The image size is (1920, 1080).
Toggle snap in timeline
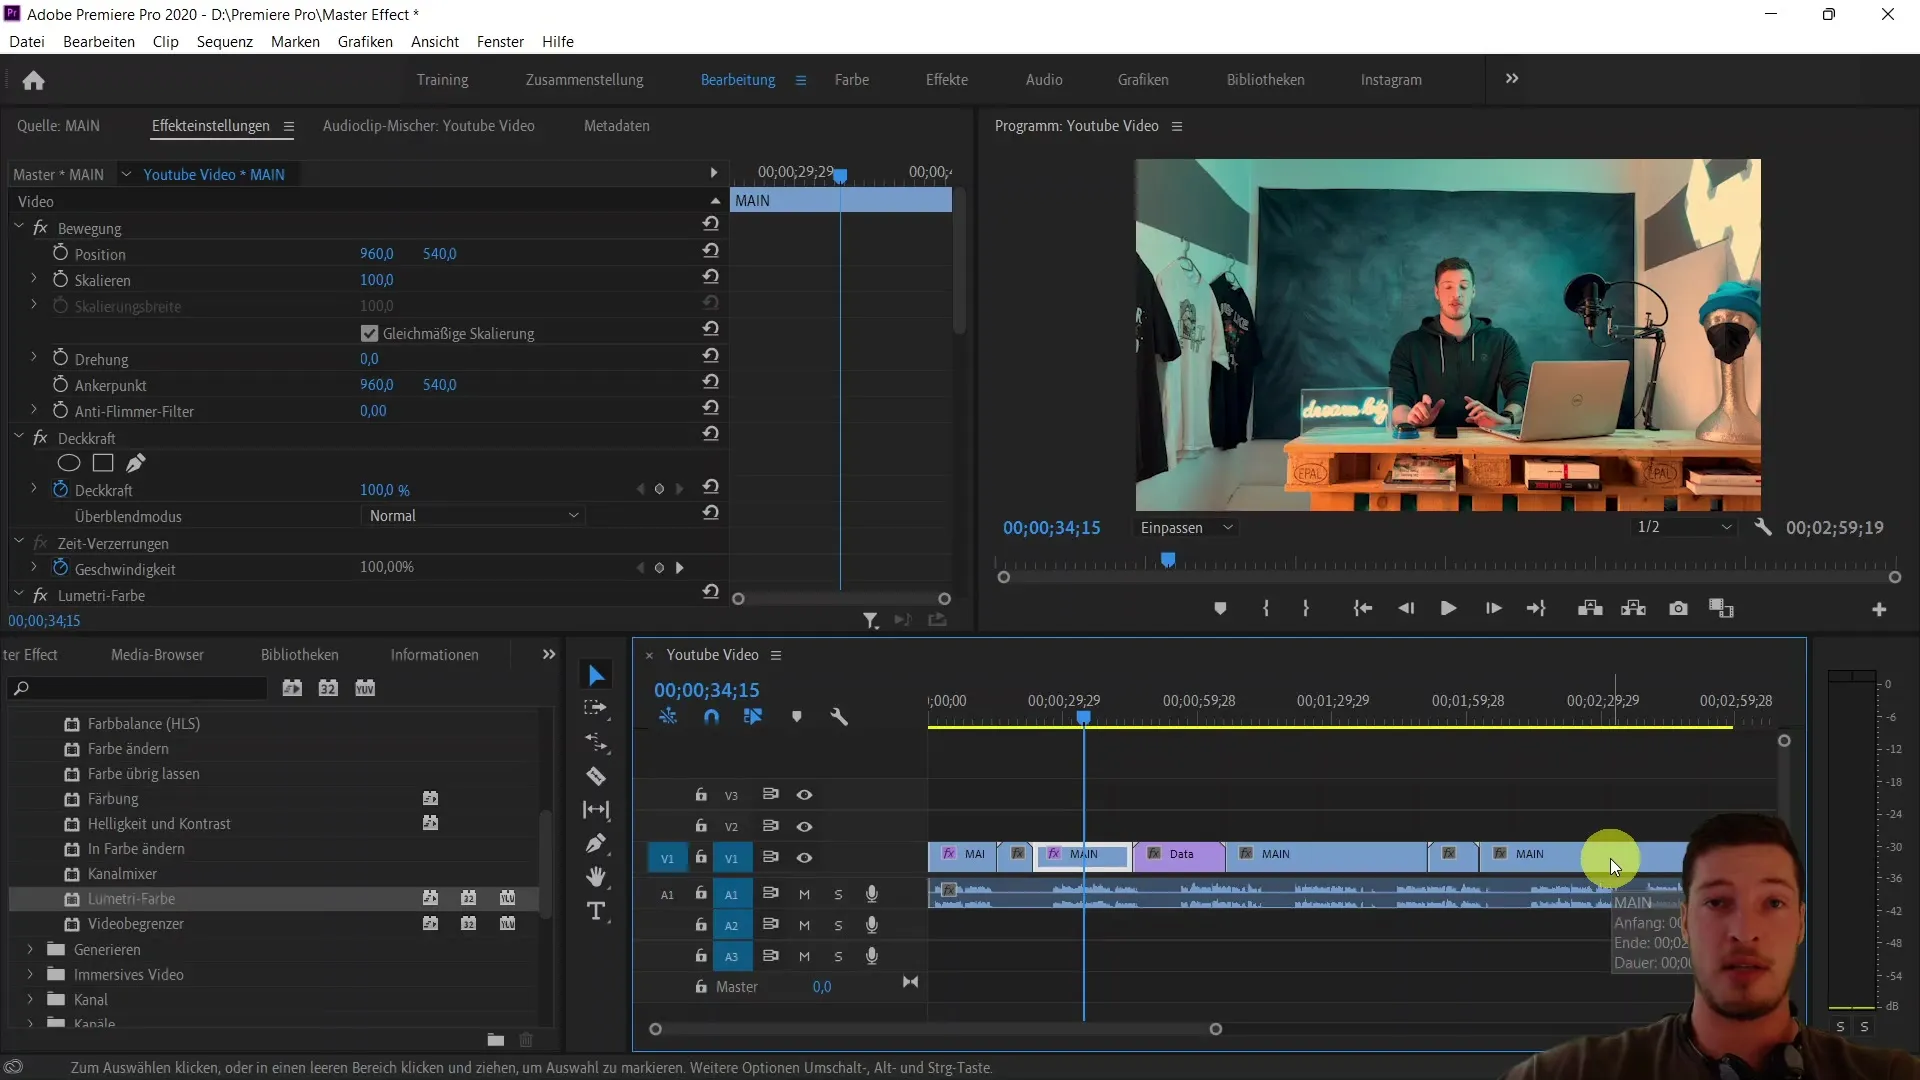[711, 717]
